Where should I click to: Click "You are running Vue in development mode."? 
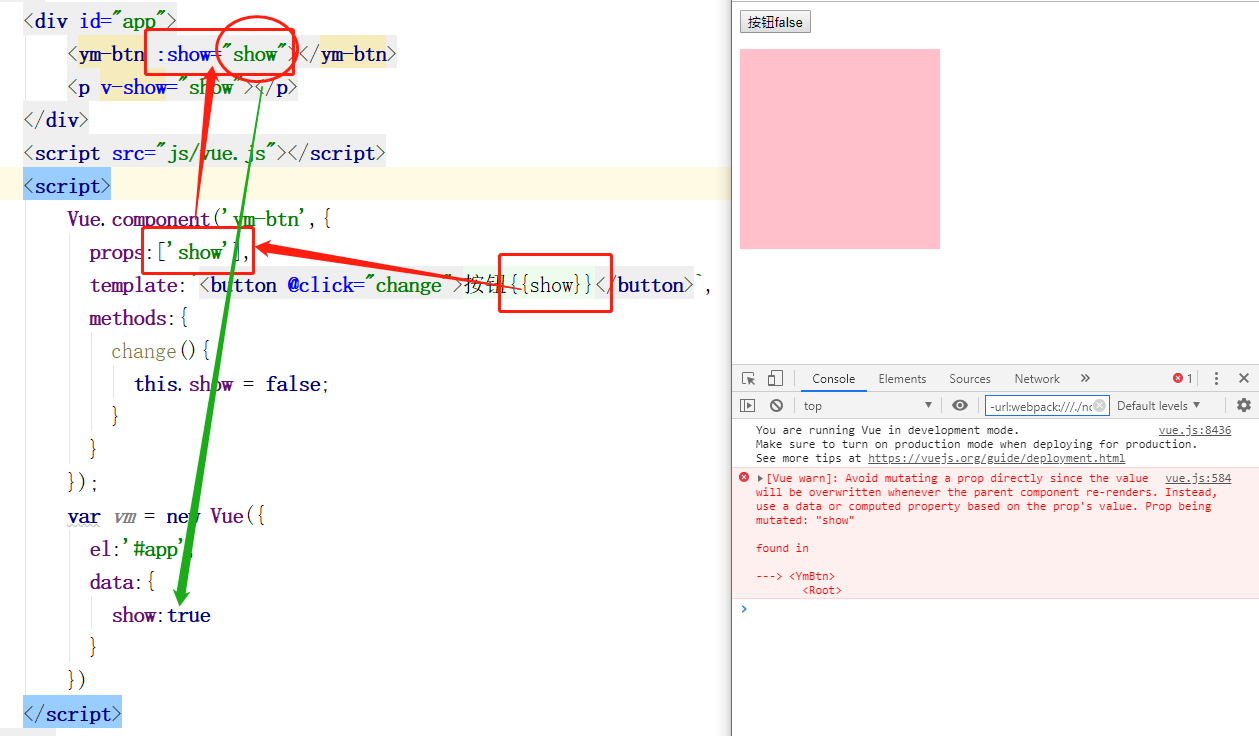coord(887,430)
